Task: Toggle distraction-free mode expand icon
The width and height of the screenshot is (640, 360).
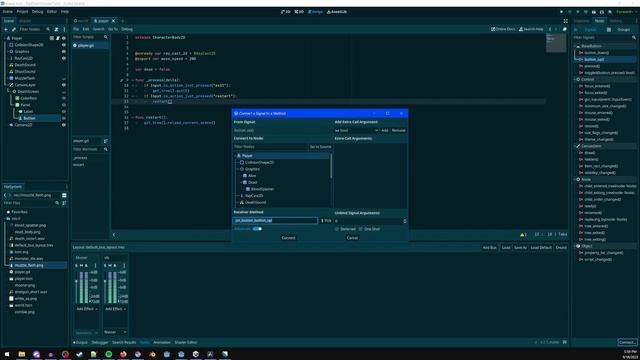Action: point(565,21)
